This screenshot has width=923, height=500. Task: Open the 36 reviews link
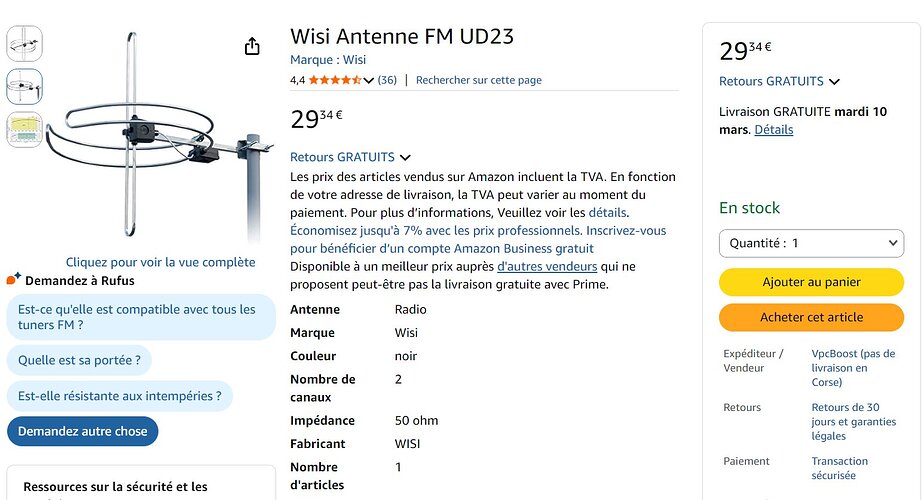point(387,80)
